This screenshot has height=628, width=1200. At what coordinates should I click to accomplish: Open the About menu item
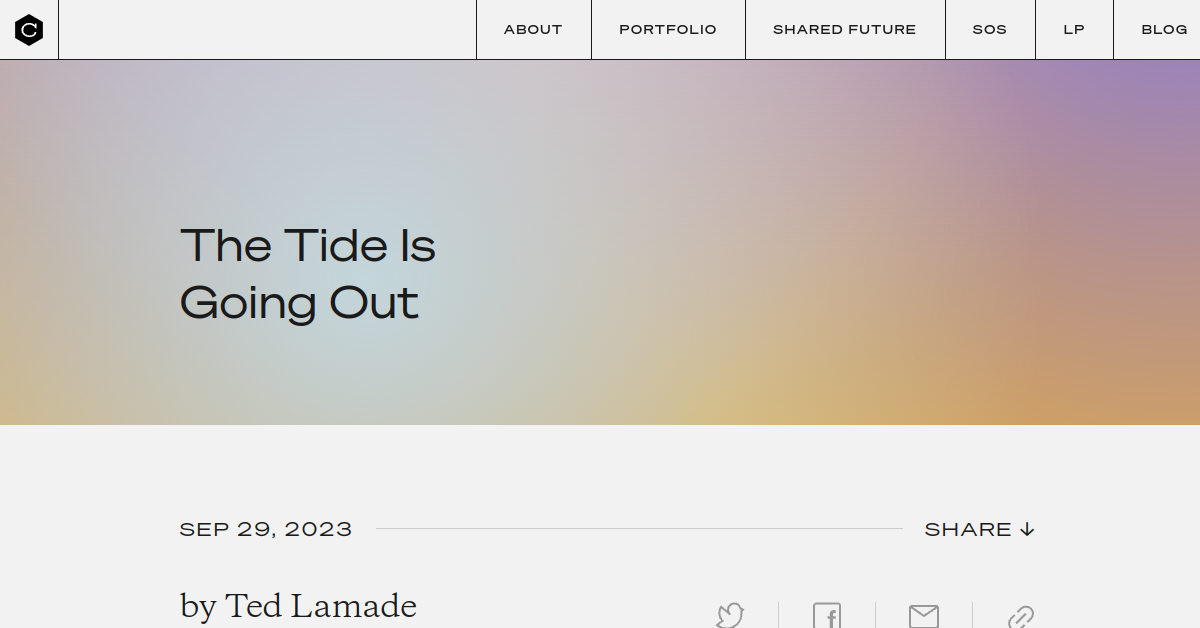point(533,30)
